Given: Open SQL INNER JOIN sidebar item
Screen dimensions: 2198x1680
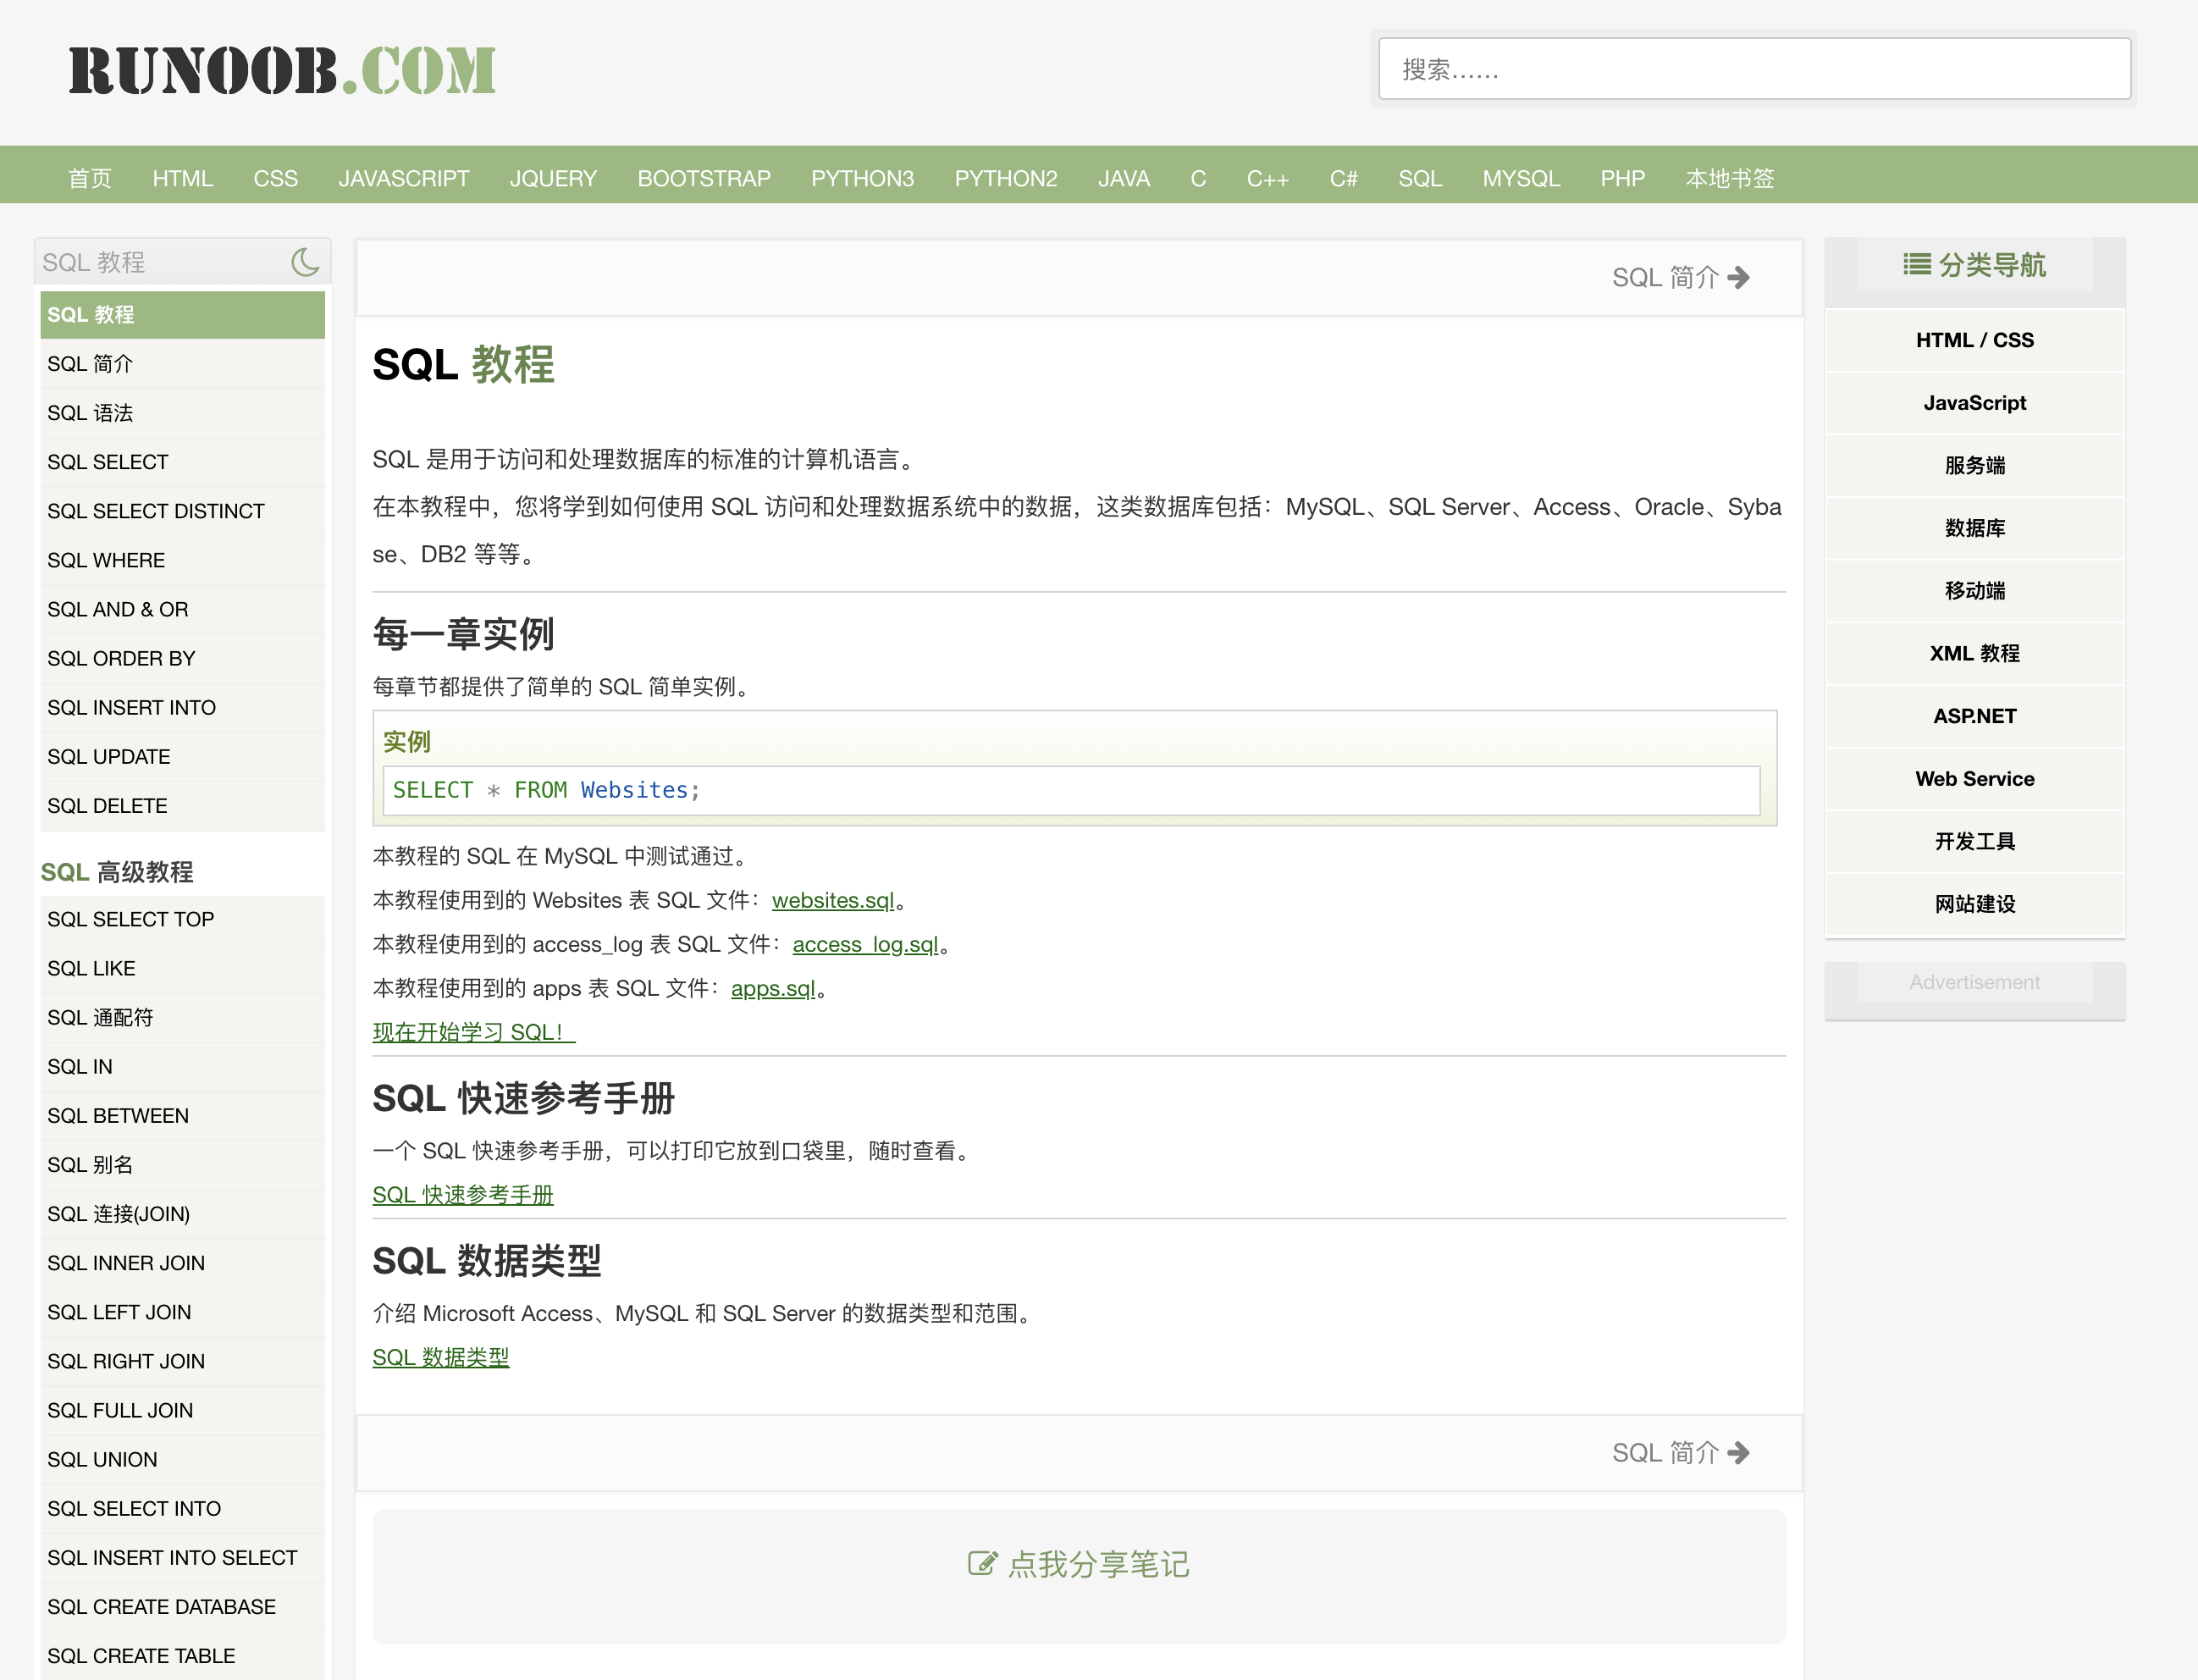Looking at the screenshot, I should coord(126,1263).
